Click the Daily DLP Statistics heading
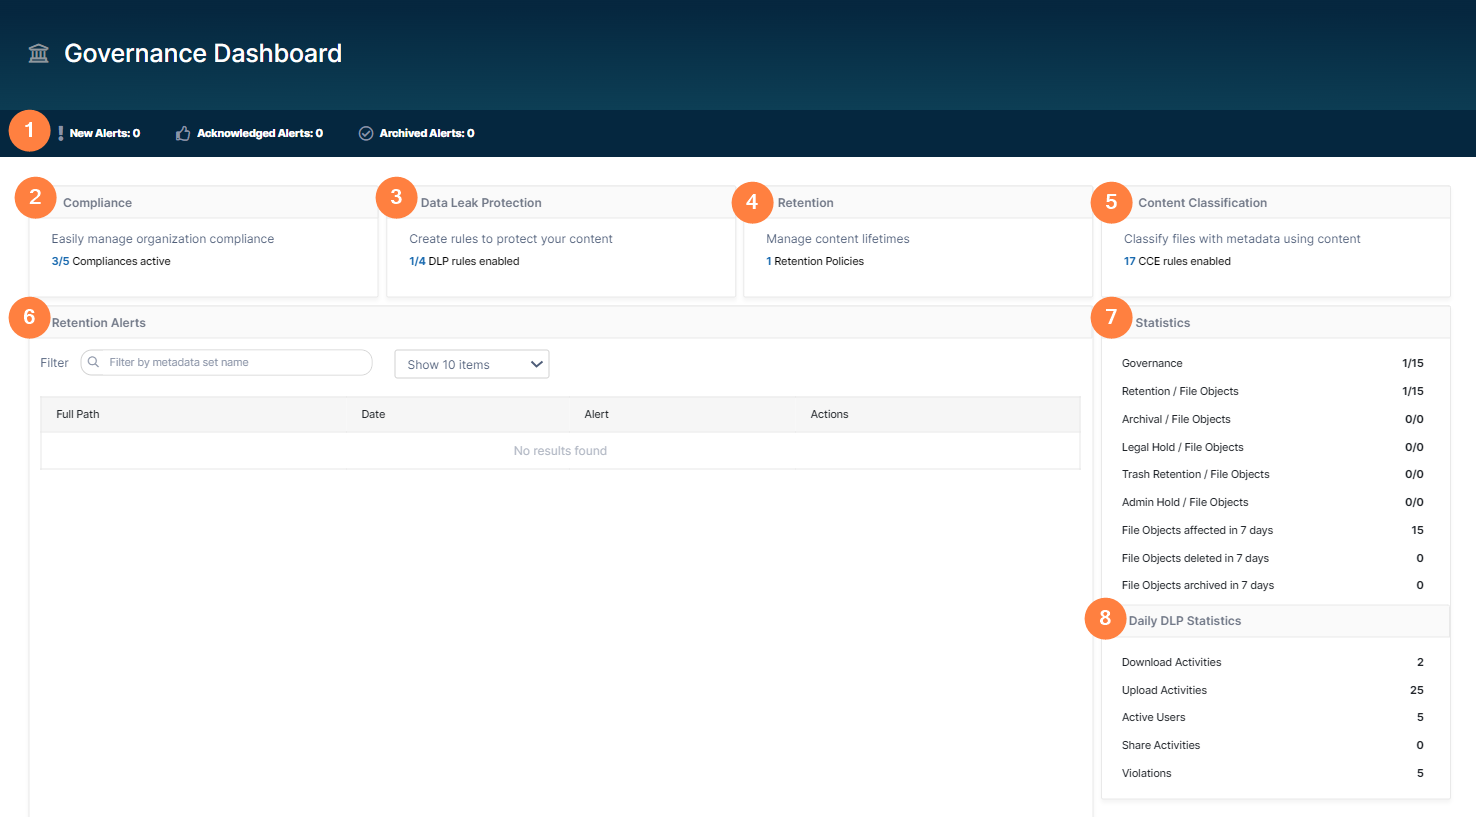 pyautogui.click(x=1185, y=621)
